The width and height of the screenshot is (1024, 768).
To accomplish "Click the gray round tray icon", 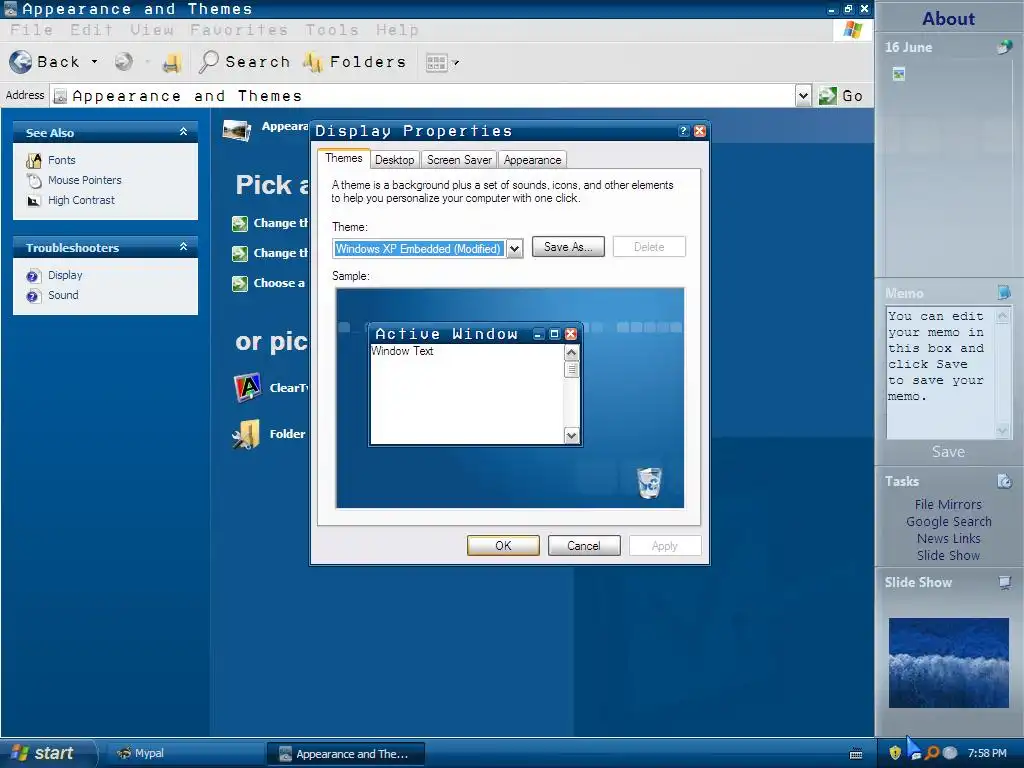I will (950, 753).
